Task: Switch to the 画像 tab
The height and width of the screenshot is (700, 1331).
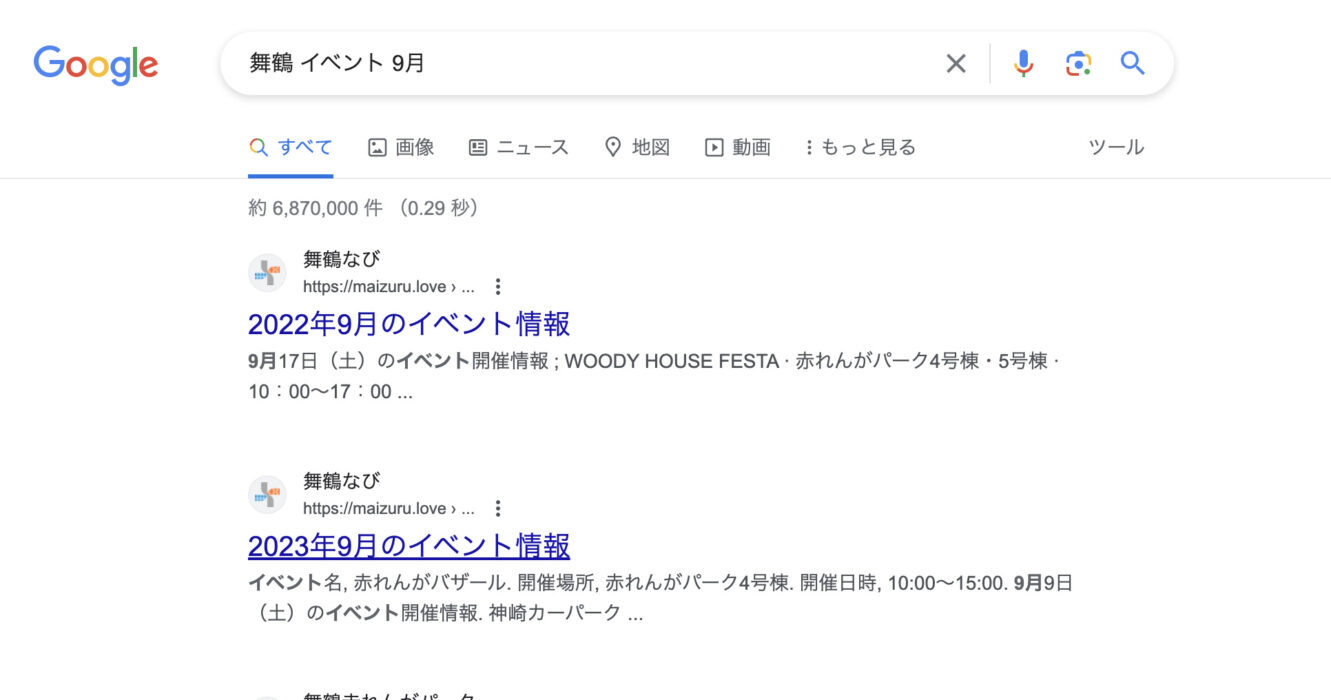Action: click(x=401, y=148)
